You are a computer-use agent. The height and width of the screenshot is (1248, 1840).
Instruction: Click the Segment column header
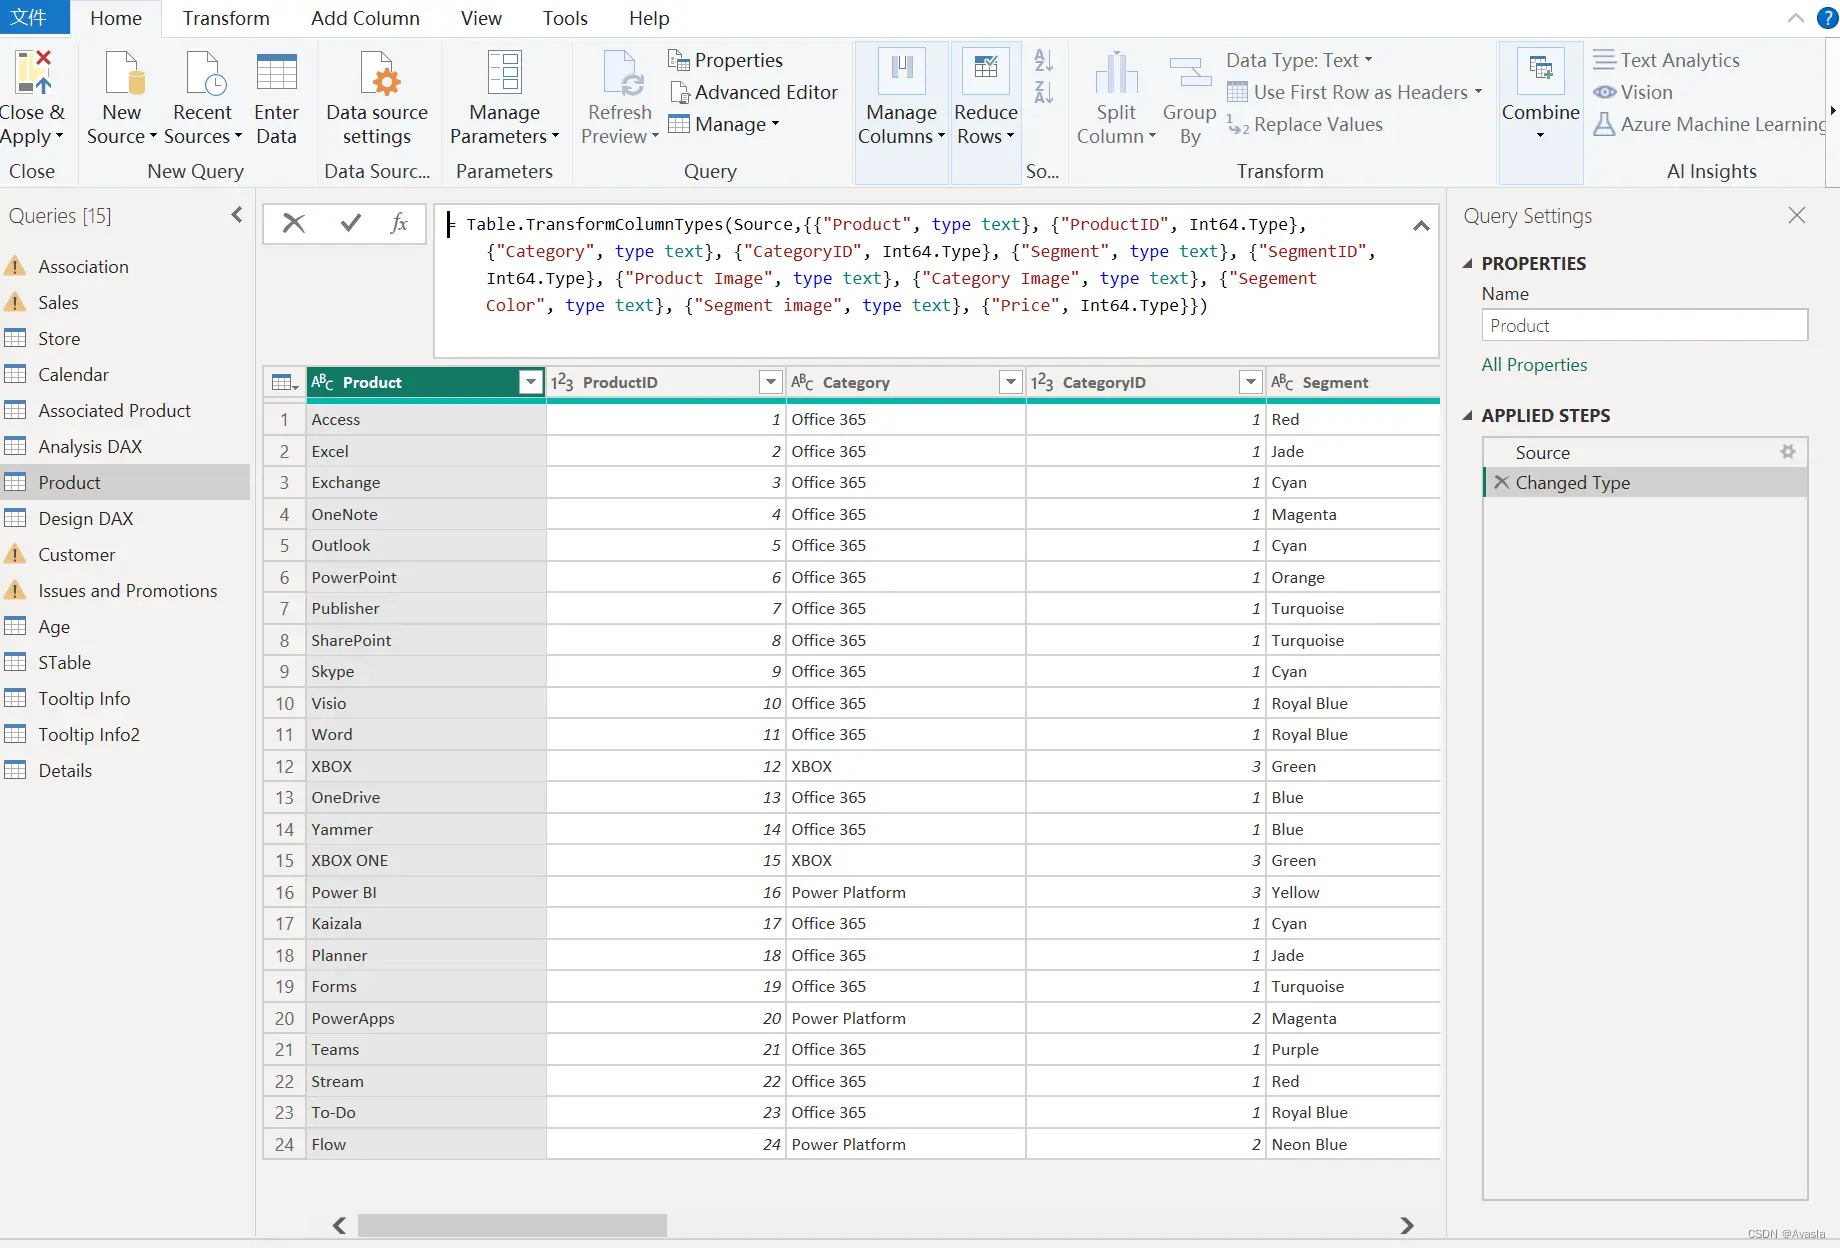tap(1353, 382)
